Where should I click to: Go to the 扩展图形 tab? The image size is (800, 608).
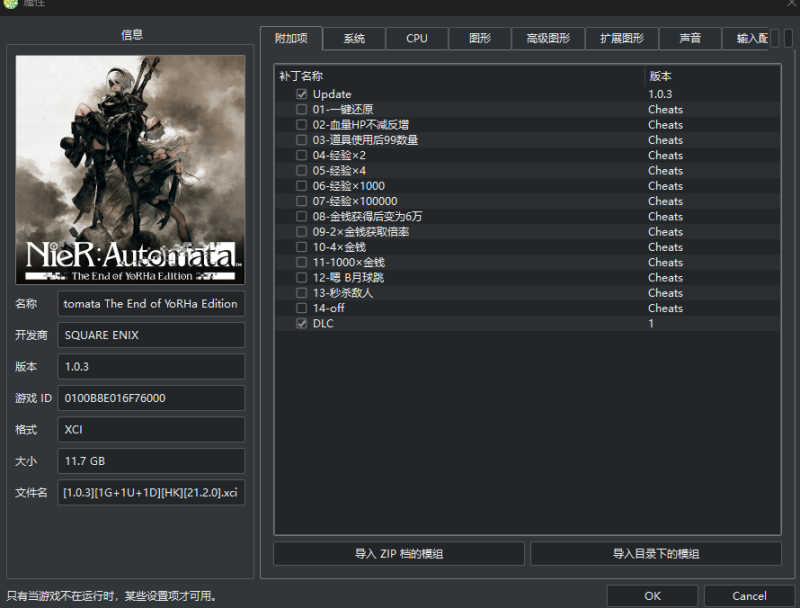click(x=621, y=38)
